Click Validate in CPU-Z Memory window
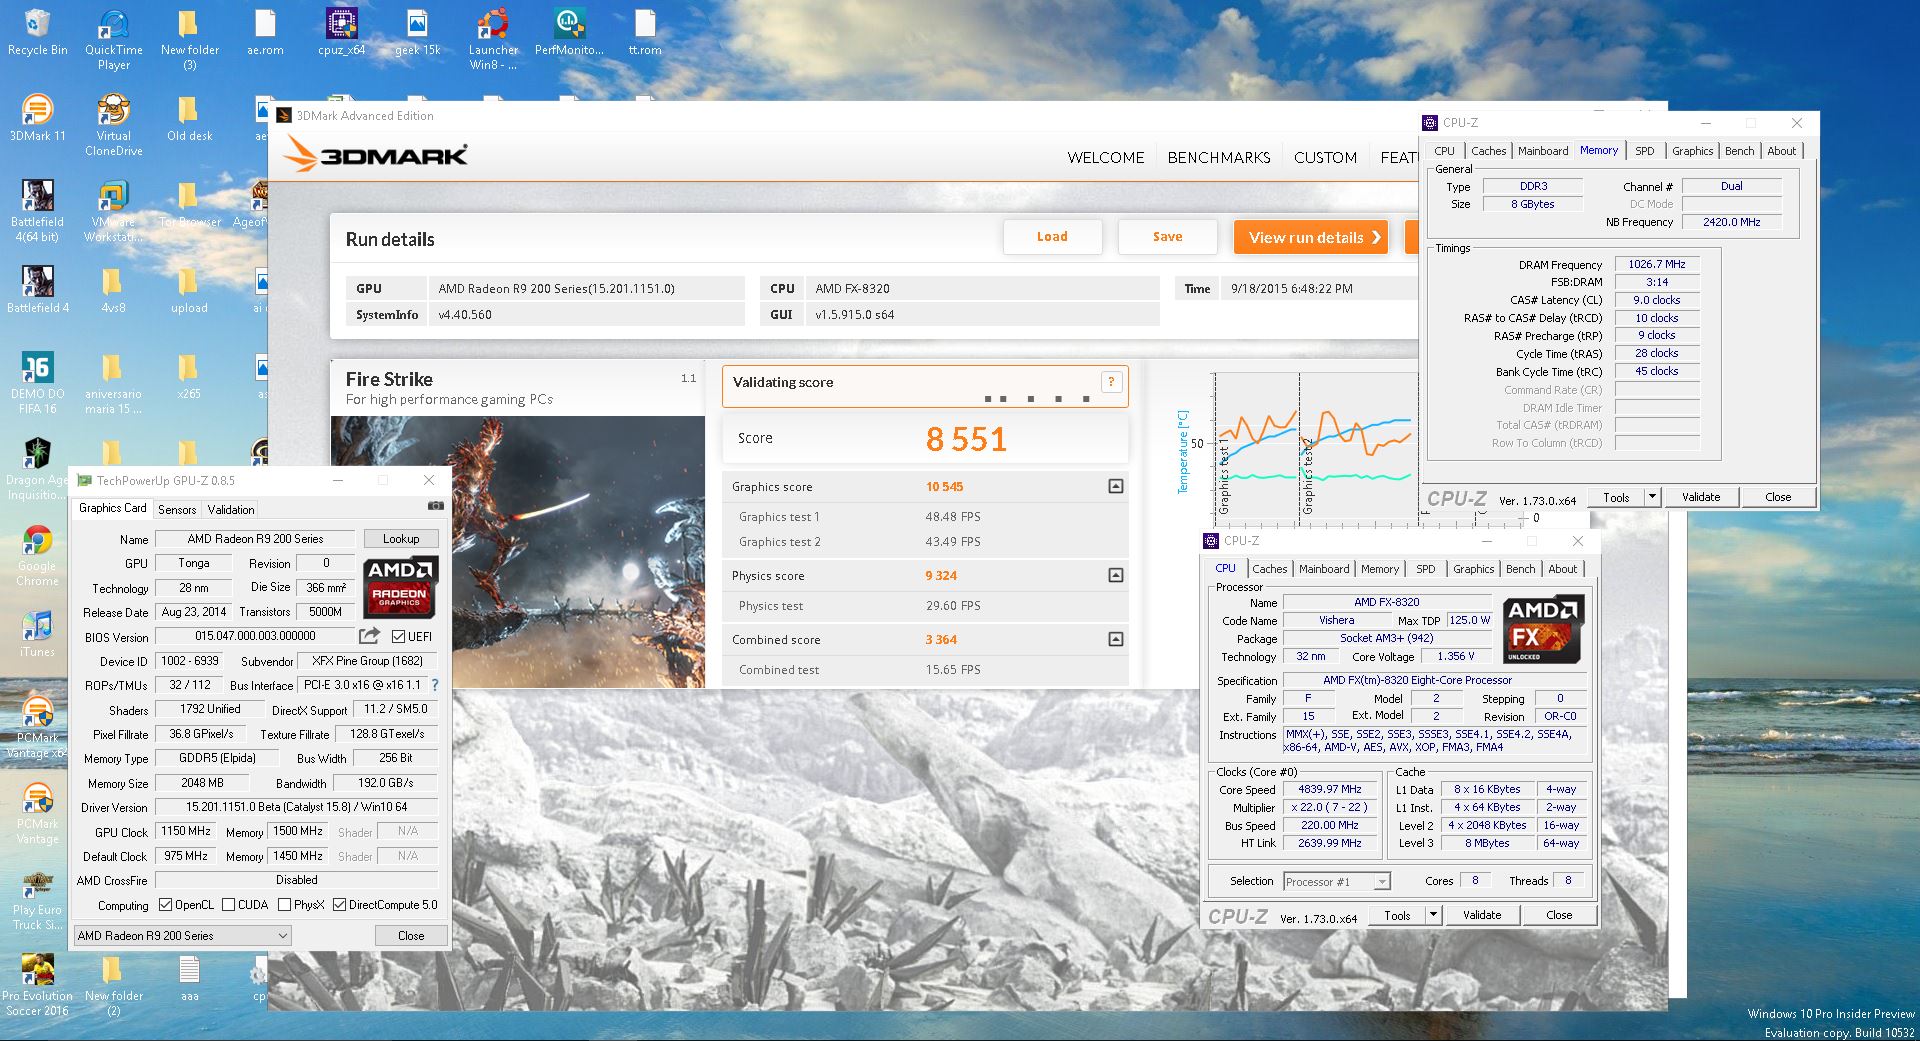 [1701, 497]
